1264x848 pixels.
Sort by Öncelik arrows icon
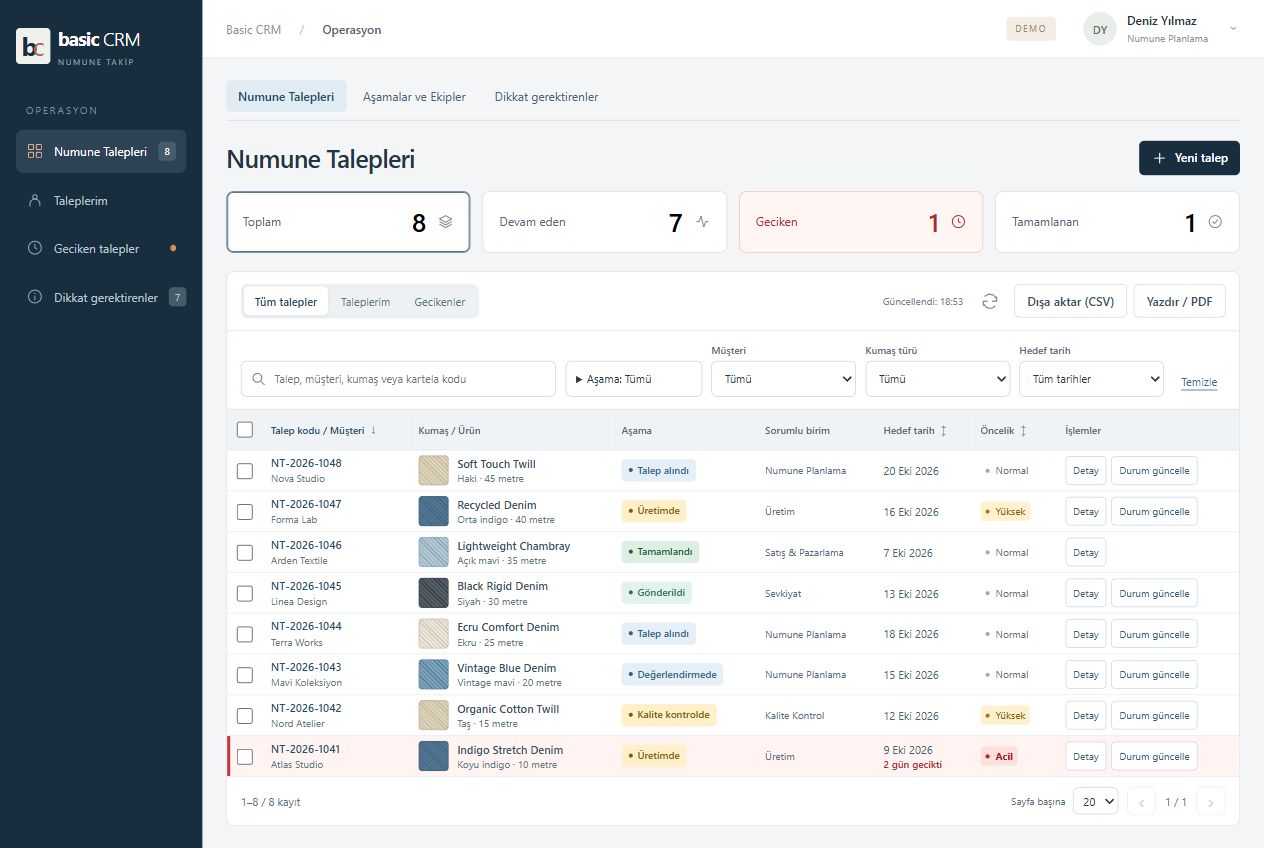[x=1023, y=430]
